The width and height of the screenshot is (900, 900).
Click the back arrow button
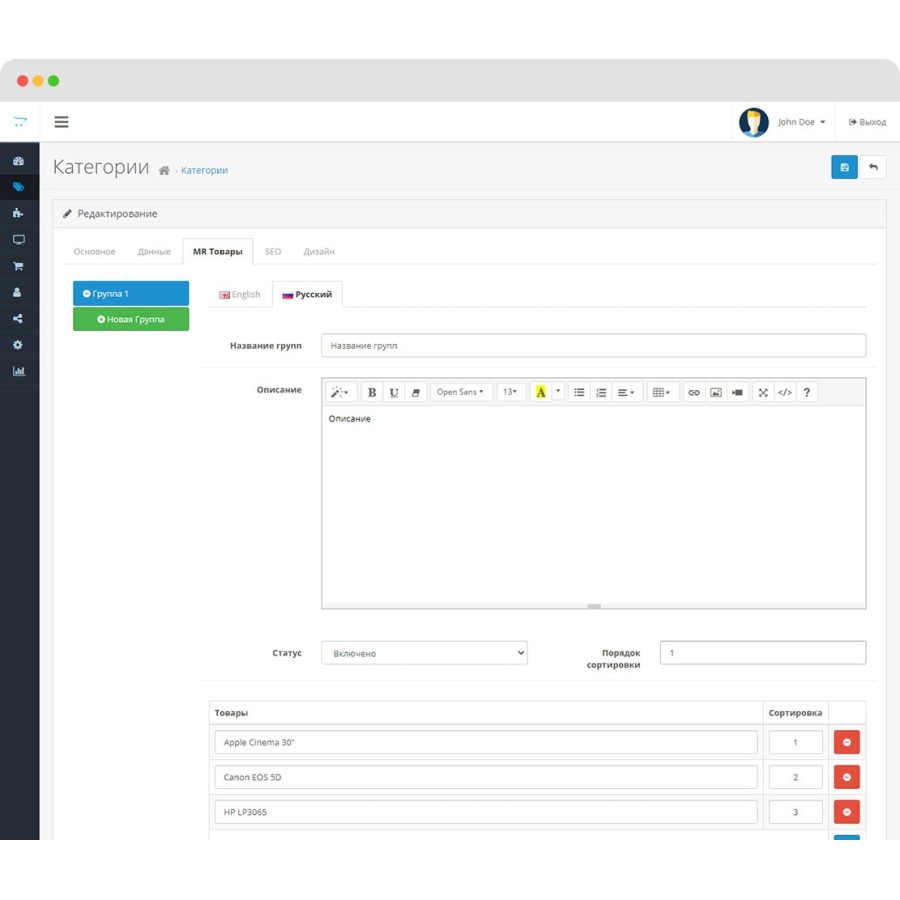tap(873, 167)
